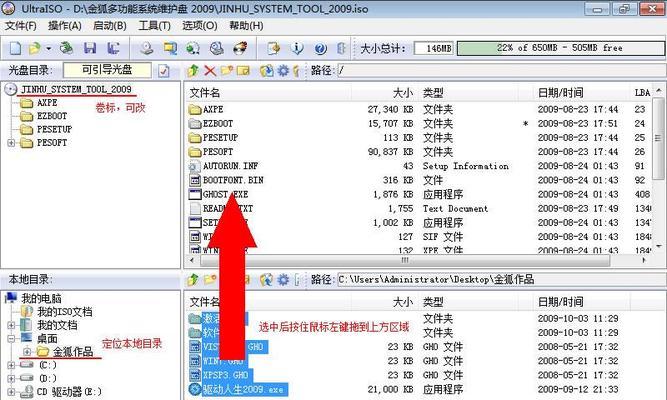Screen dimensions: 667x400
Task: Click the 146MB total size box
Action: 433,49
